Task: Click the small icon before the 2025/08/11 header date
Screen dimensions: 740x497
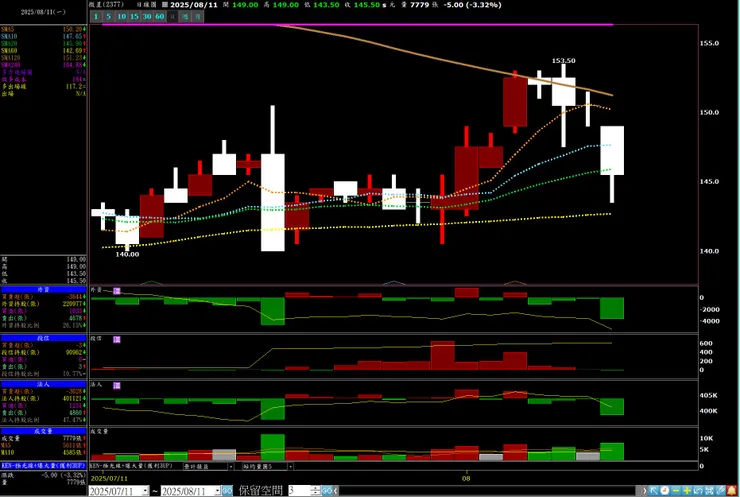Action: tap(165, 5)
